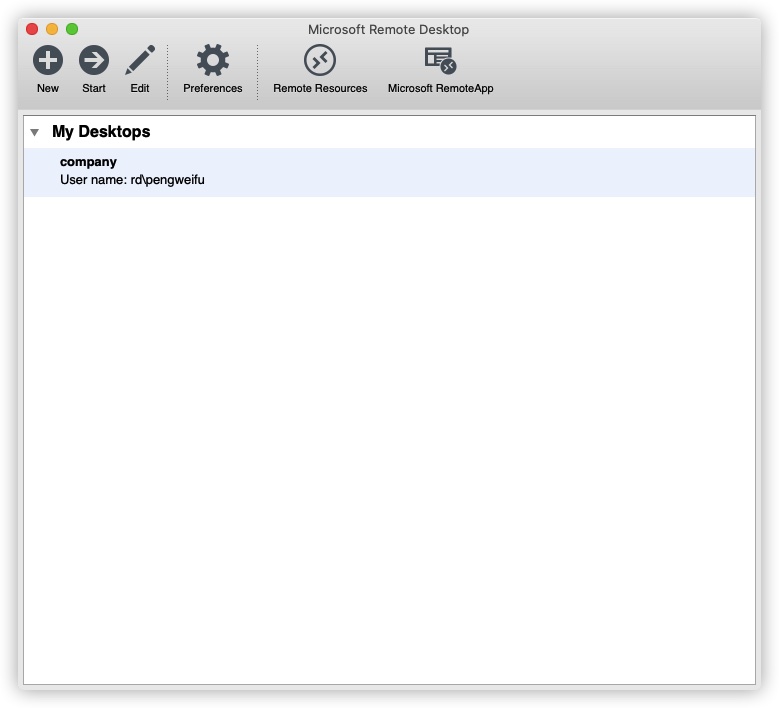Click the New desktop plus icon
The image size is (779, 708).
(x=48, y=60)
